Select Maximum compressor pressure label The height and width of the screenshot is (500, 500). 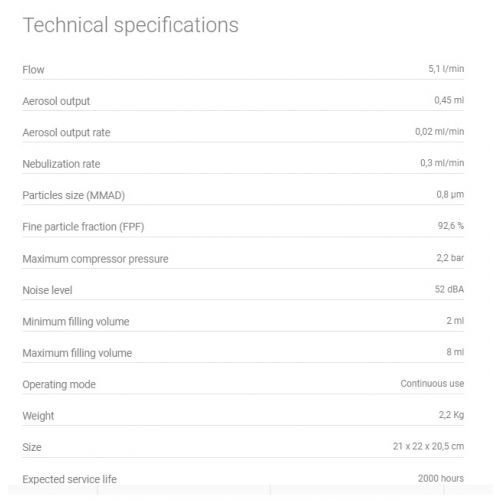pyautogui.click(x=95, y=259)
